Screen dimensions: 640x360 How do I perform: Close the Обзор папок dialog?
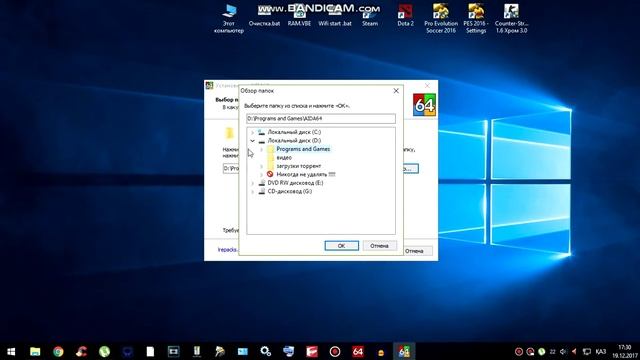pyautogui.click(x=396, y=91)
